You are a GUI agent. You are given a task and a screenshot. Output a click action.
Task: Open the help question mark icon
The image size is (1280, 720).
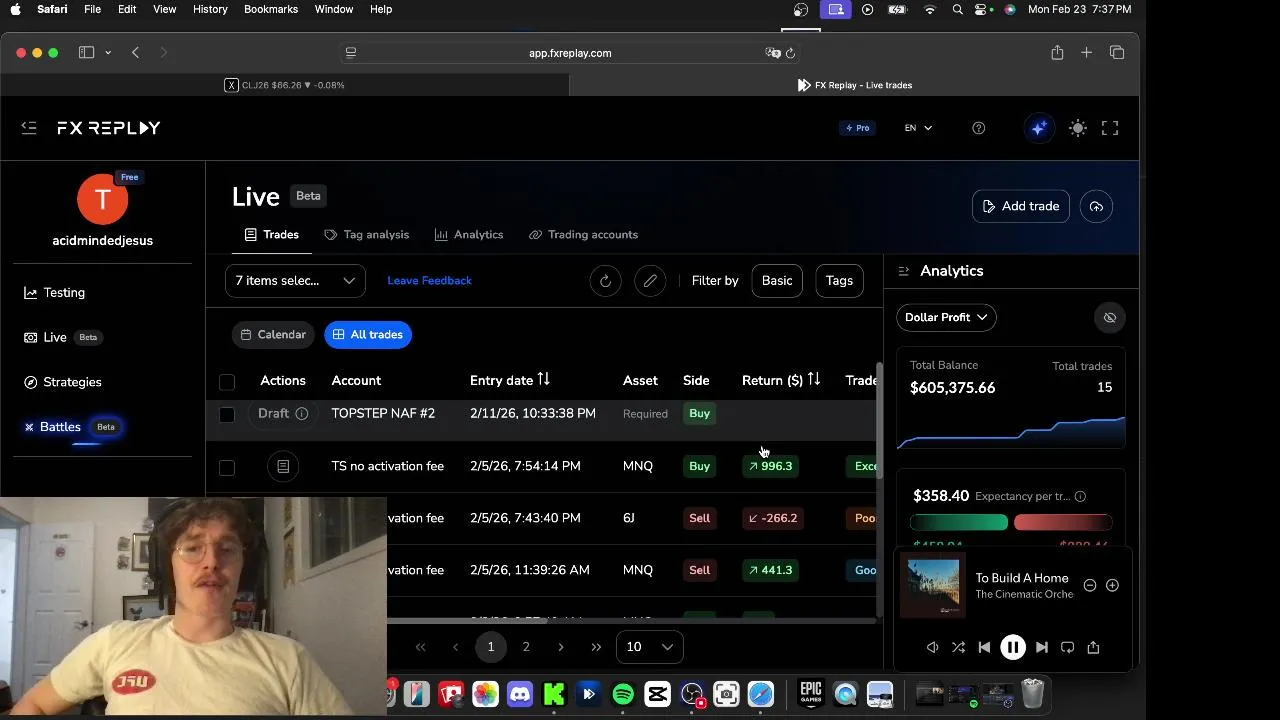click(978, 128)
